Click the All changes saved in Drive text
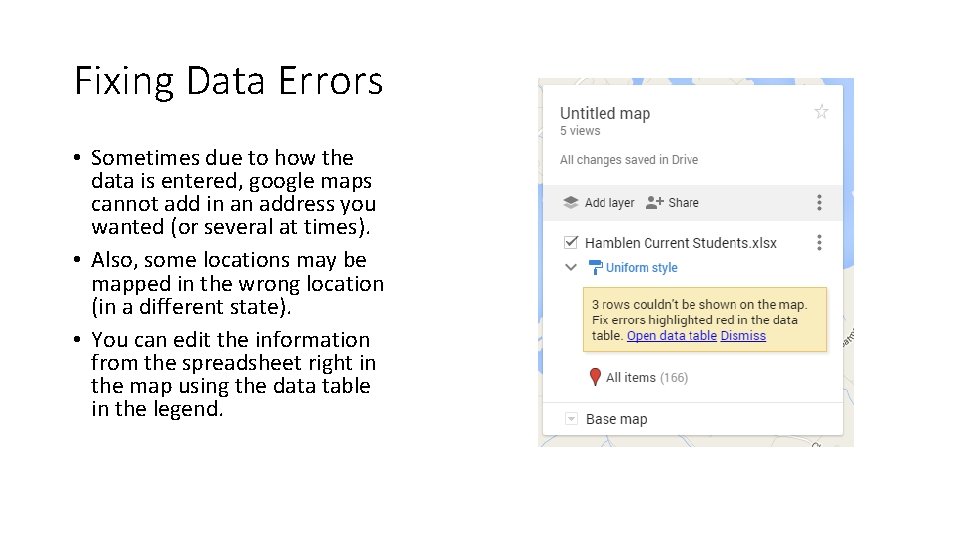The width and height of the screenshot is (960, 540). pyautogui.click(x=629, y=160)
